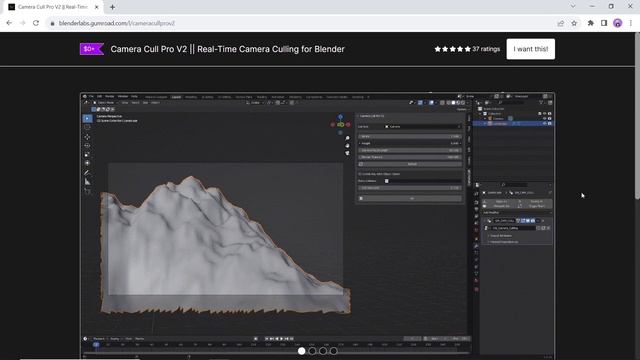This screenshot has width=640, height=360.
Task: Select the Annotate pencil tool in Blender
Action: click(x=87, y=173)
